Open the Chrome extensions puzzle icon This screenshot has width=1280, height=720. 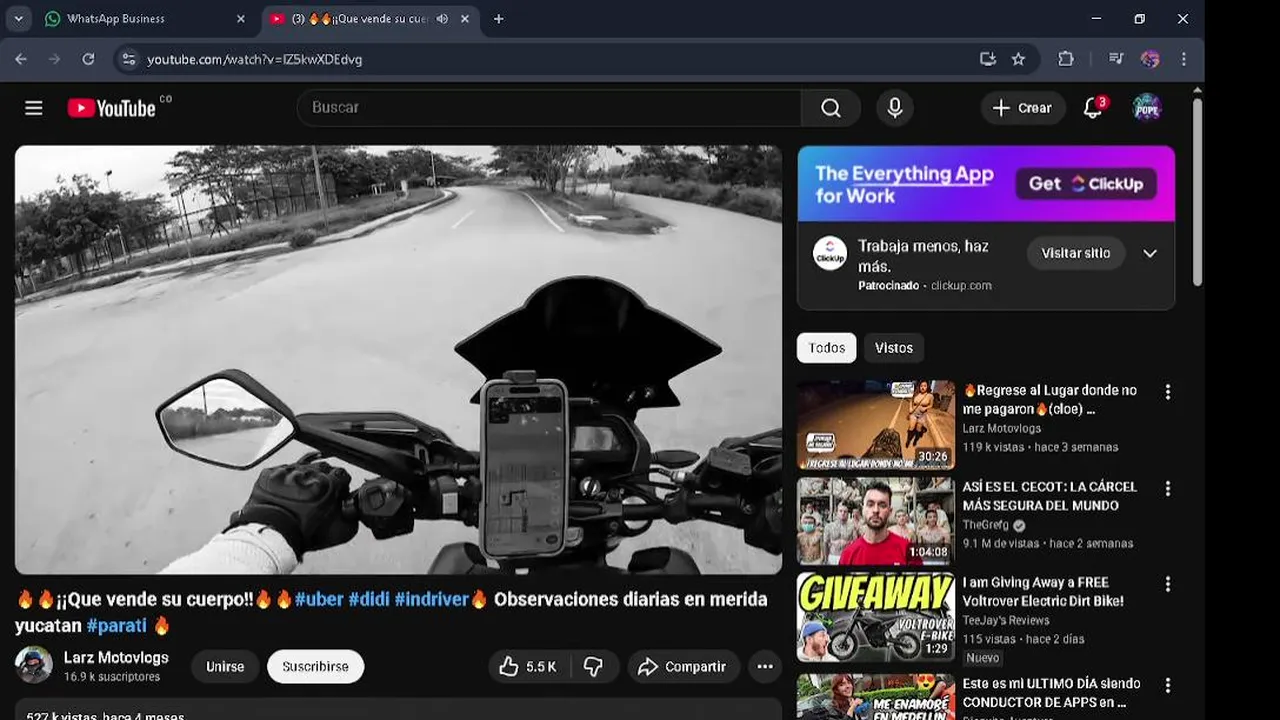click(x=1066, y=59)
